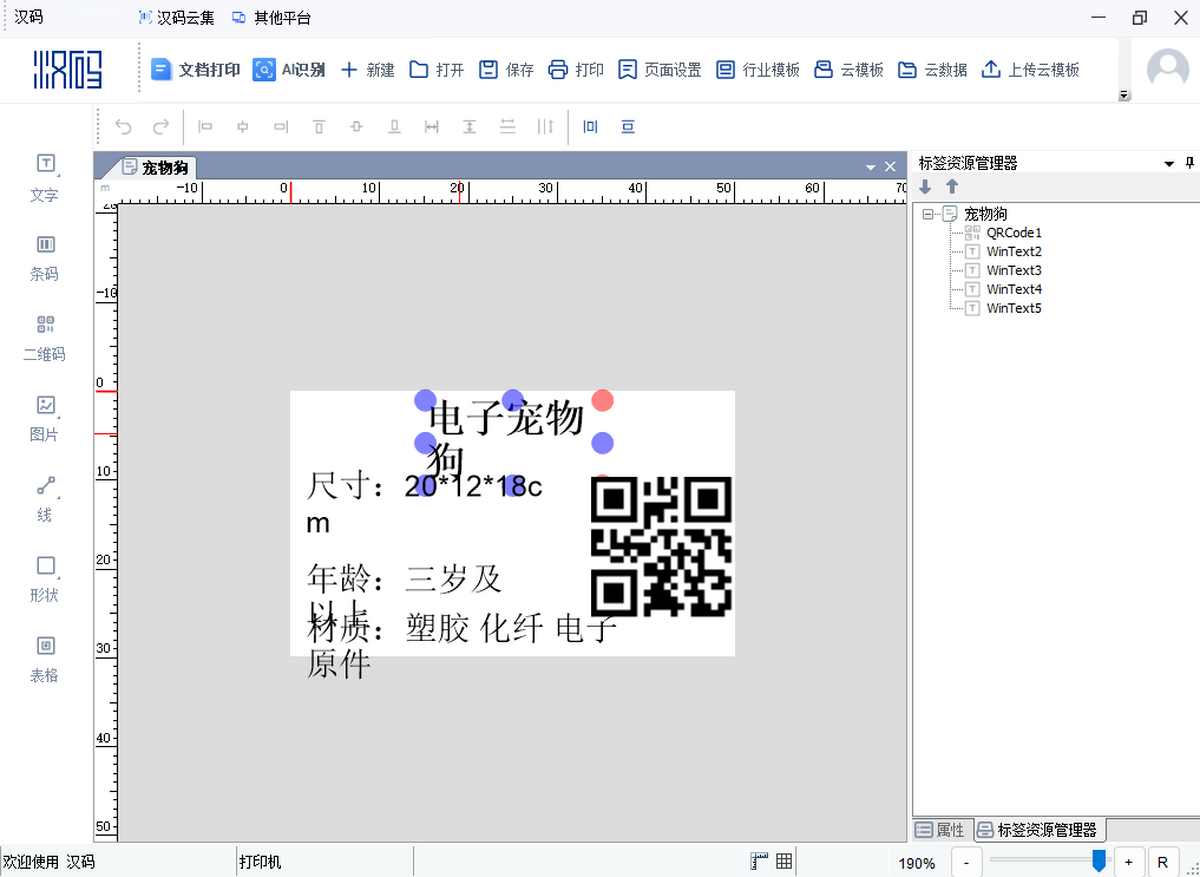Screen dimensions: 1200x877
Task: Close the 宠物狗 document tab
Action: pos(890,167)
